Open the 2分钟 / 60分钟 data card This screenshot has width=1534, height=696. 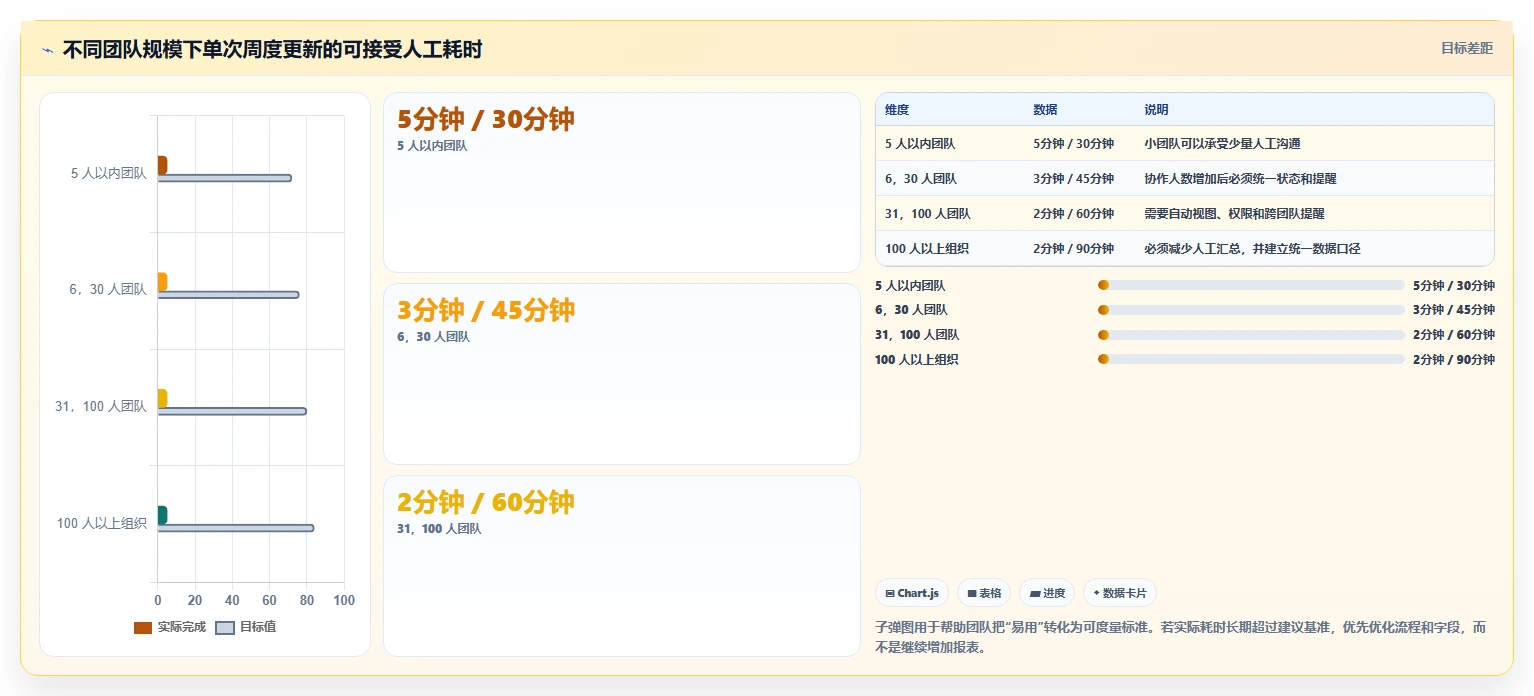coord(621,566)
